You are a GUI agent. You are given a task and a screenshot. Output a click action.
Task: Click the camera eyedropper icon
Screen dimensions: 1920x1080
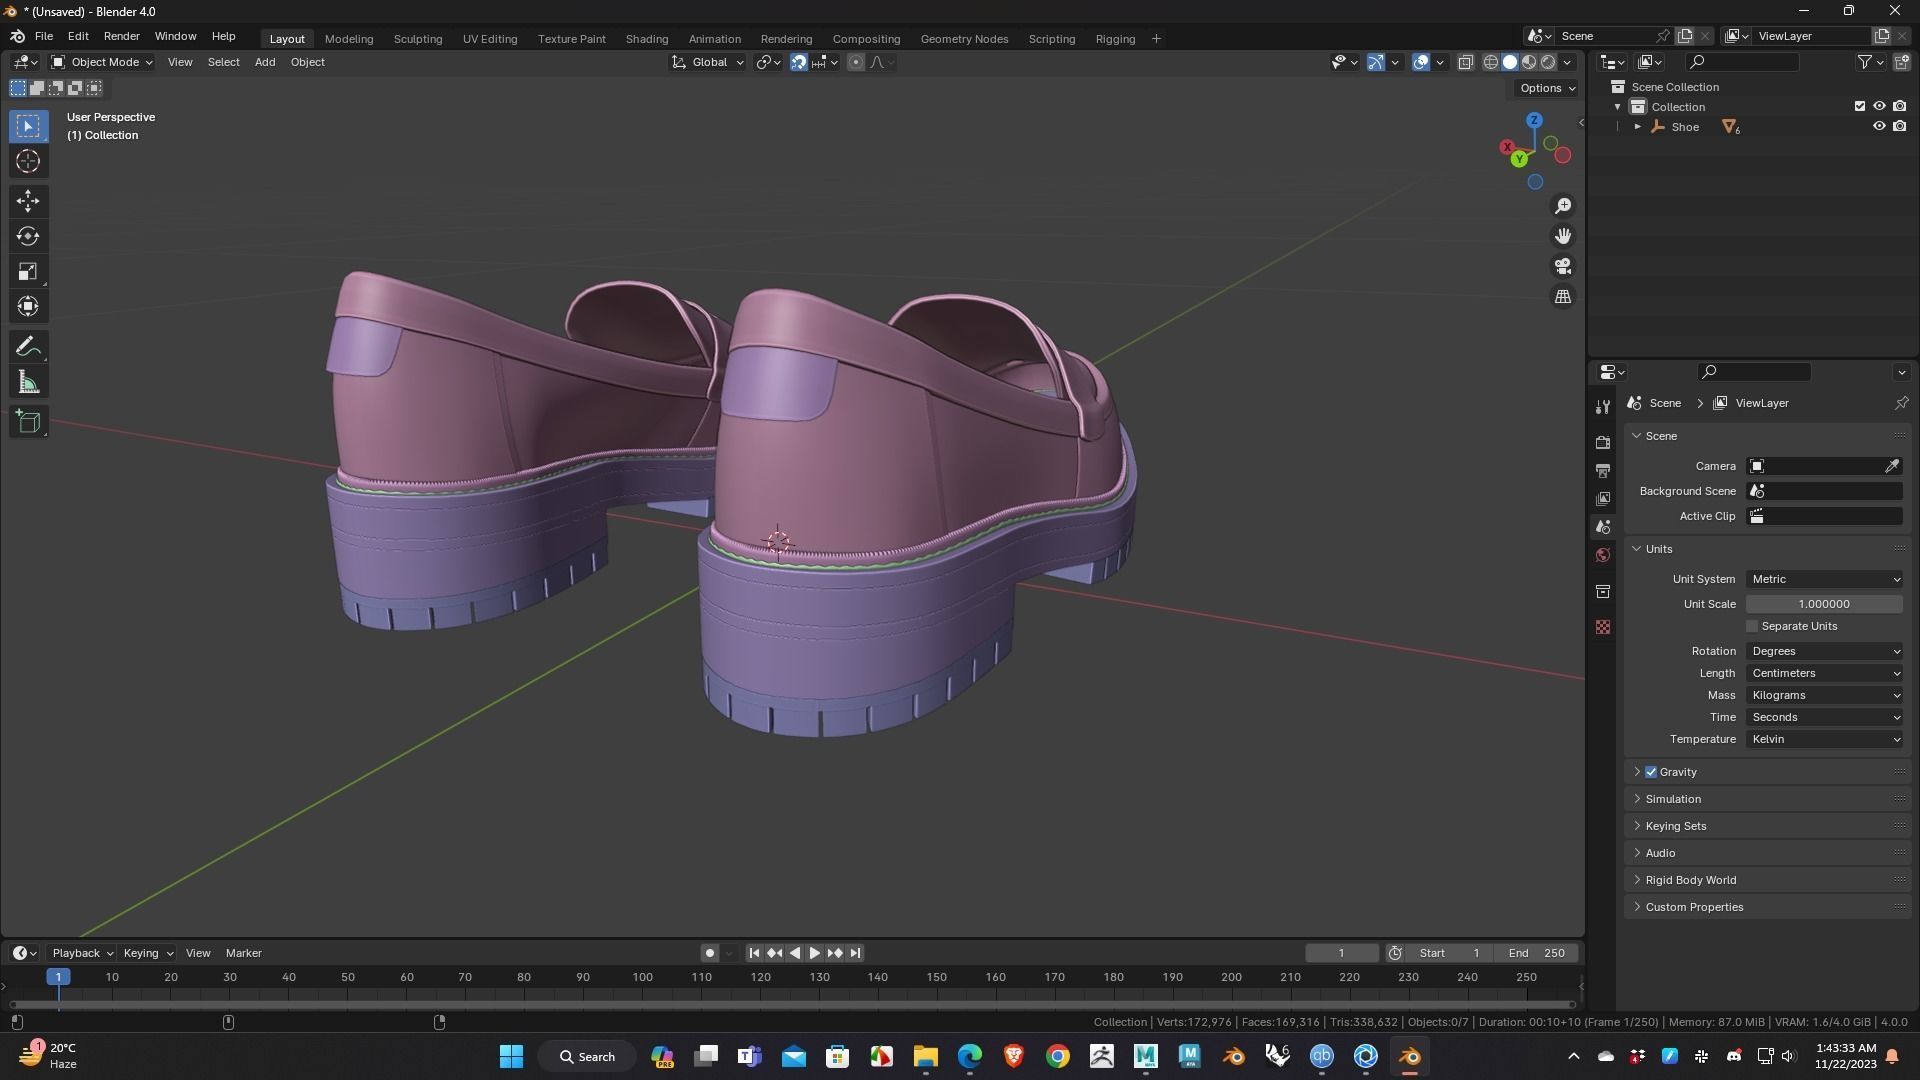click(x=1892, y=466)
